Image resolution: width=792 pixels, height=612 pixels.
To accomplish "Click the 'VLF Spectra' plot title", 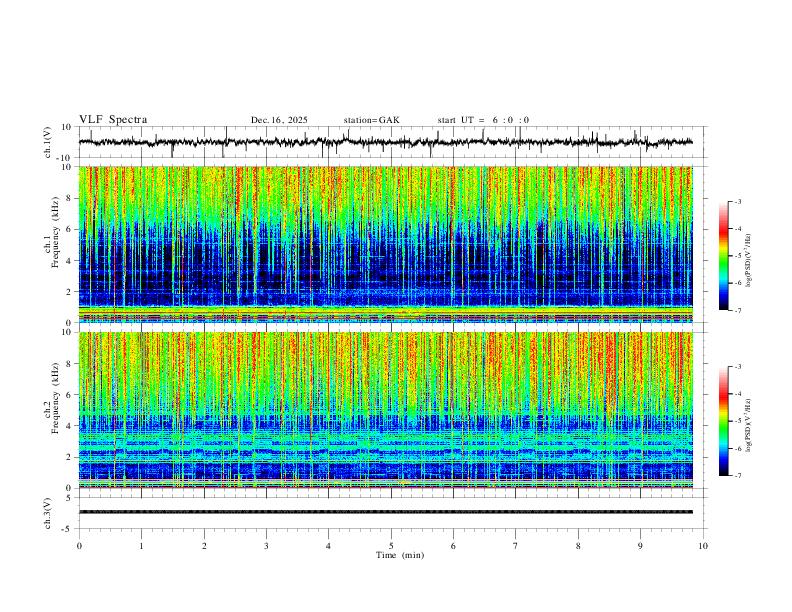I will point(113,120).
